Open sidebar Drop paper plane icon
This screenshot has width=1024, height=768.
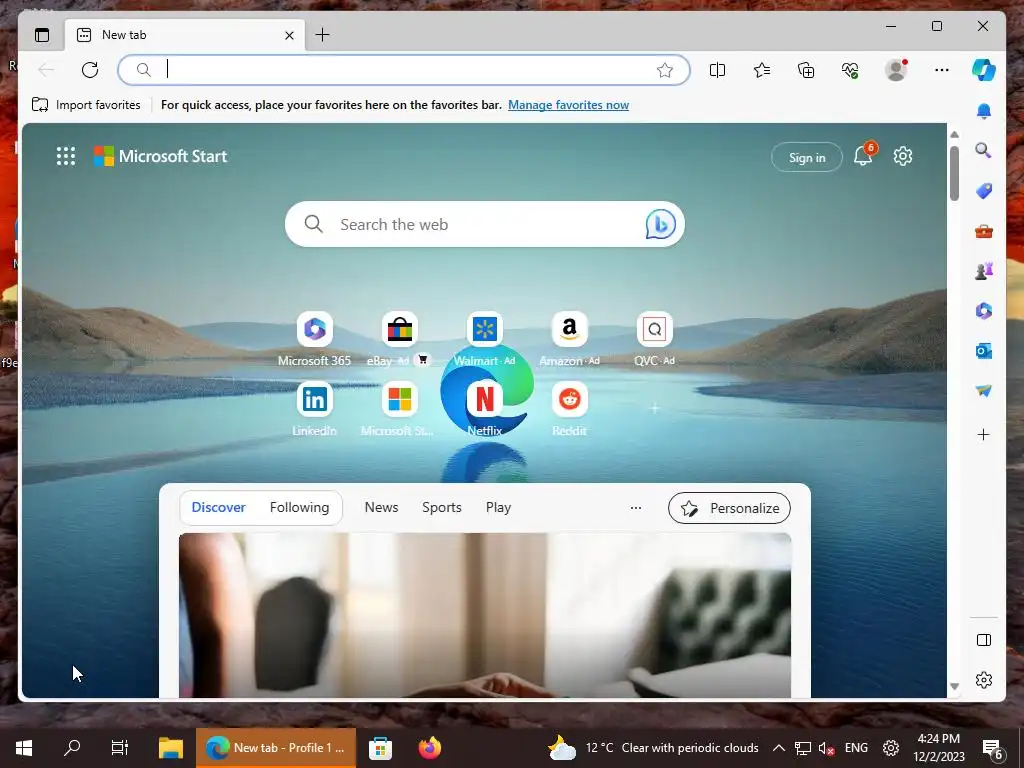tap(984, 391)
